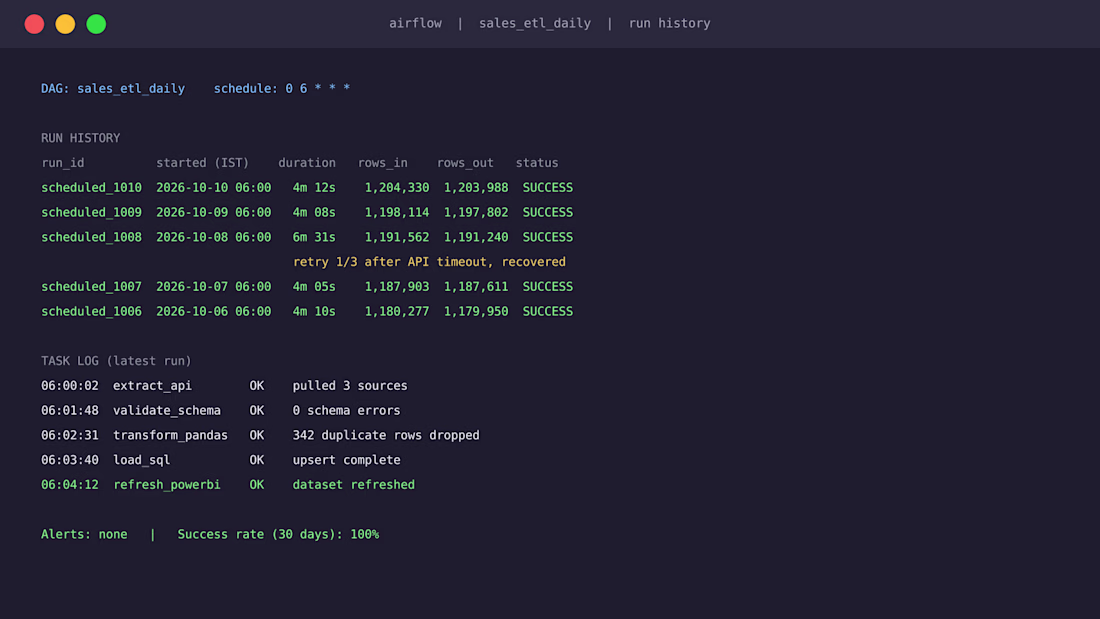
Task: Select run scheduled_1010 in run history
Action: tap(307, 187)
